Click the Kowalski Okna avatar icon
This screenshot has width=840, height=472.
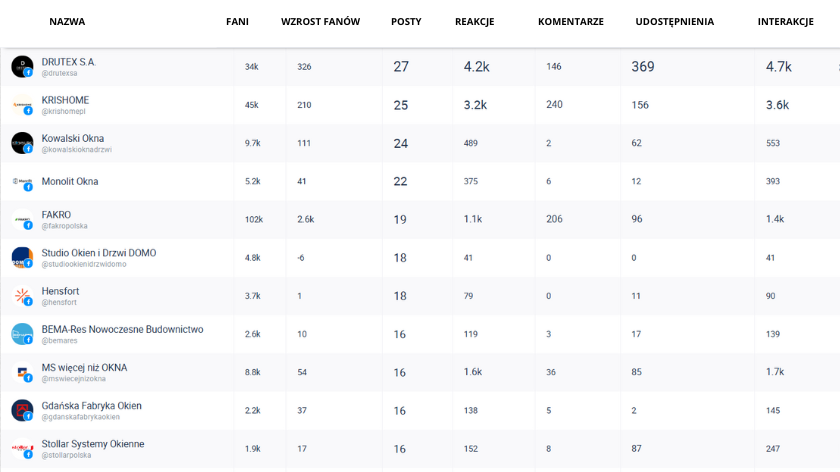pos(22,143)
